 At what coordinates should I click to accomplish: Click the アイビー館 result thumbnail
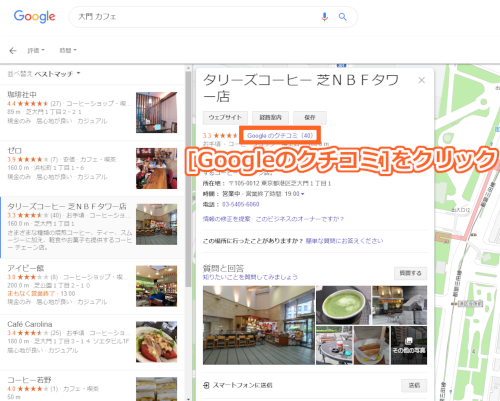pyautogui.click(x=156, y=286)
